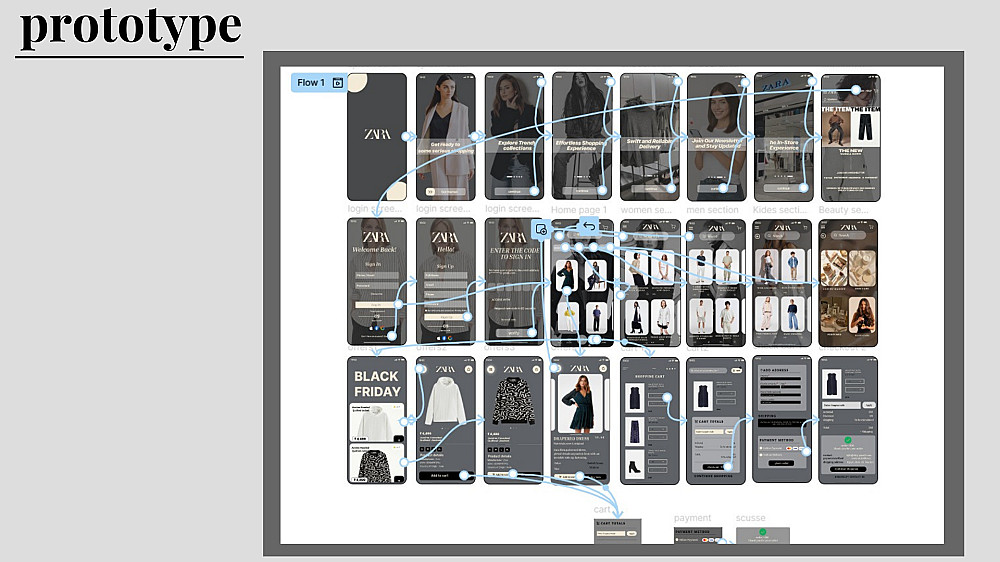Image resolution: width=1000 pixels, height=562 pixels.
Task: Open the 'Get ready to some serious shopping' frame
Action: [x=446, y=137]
